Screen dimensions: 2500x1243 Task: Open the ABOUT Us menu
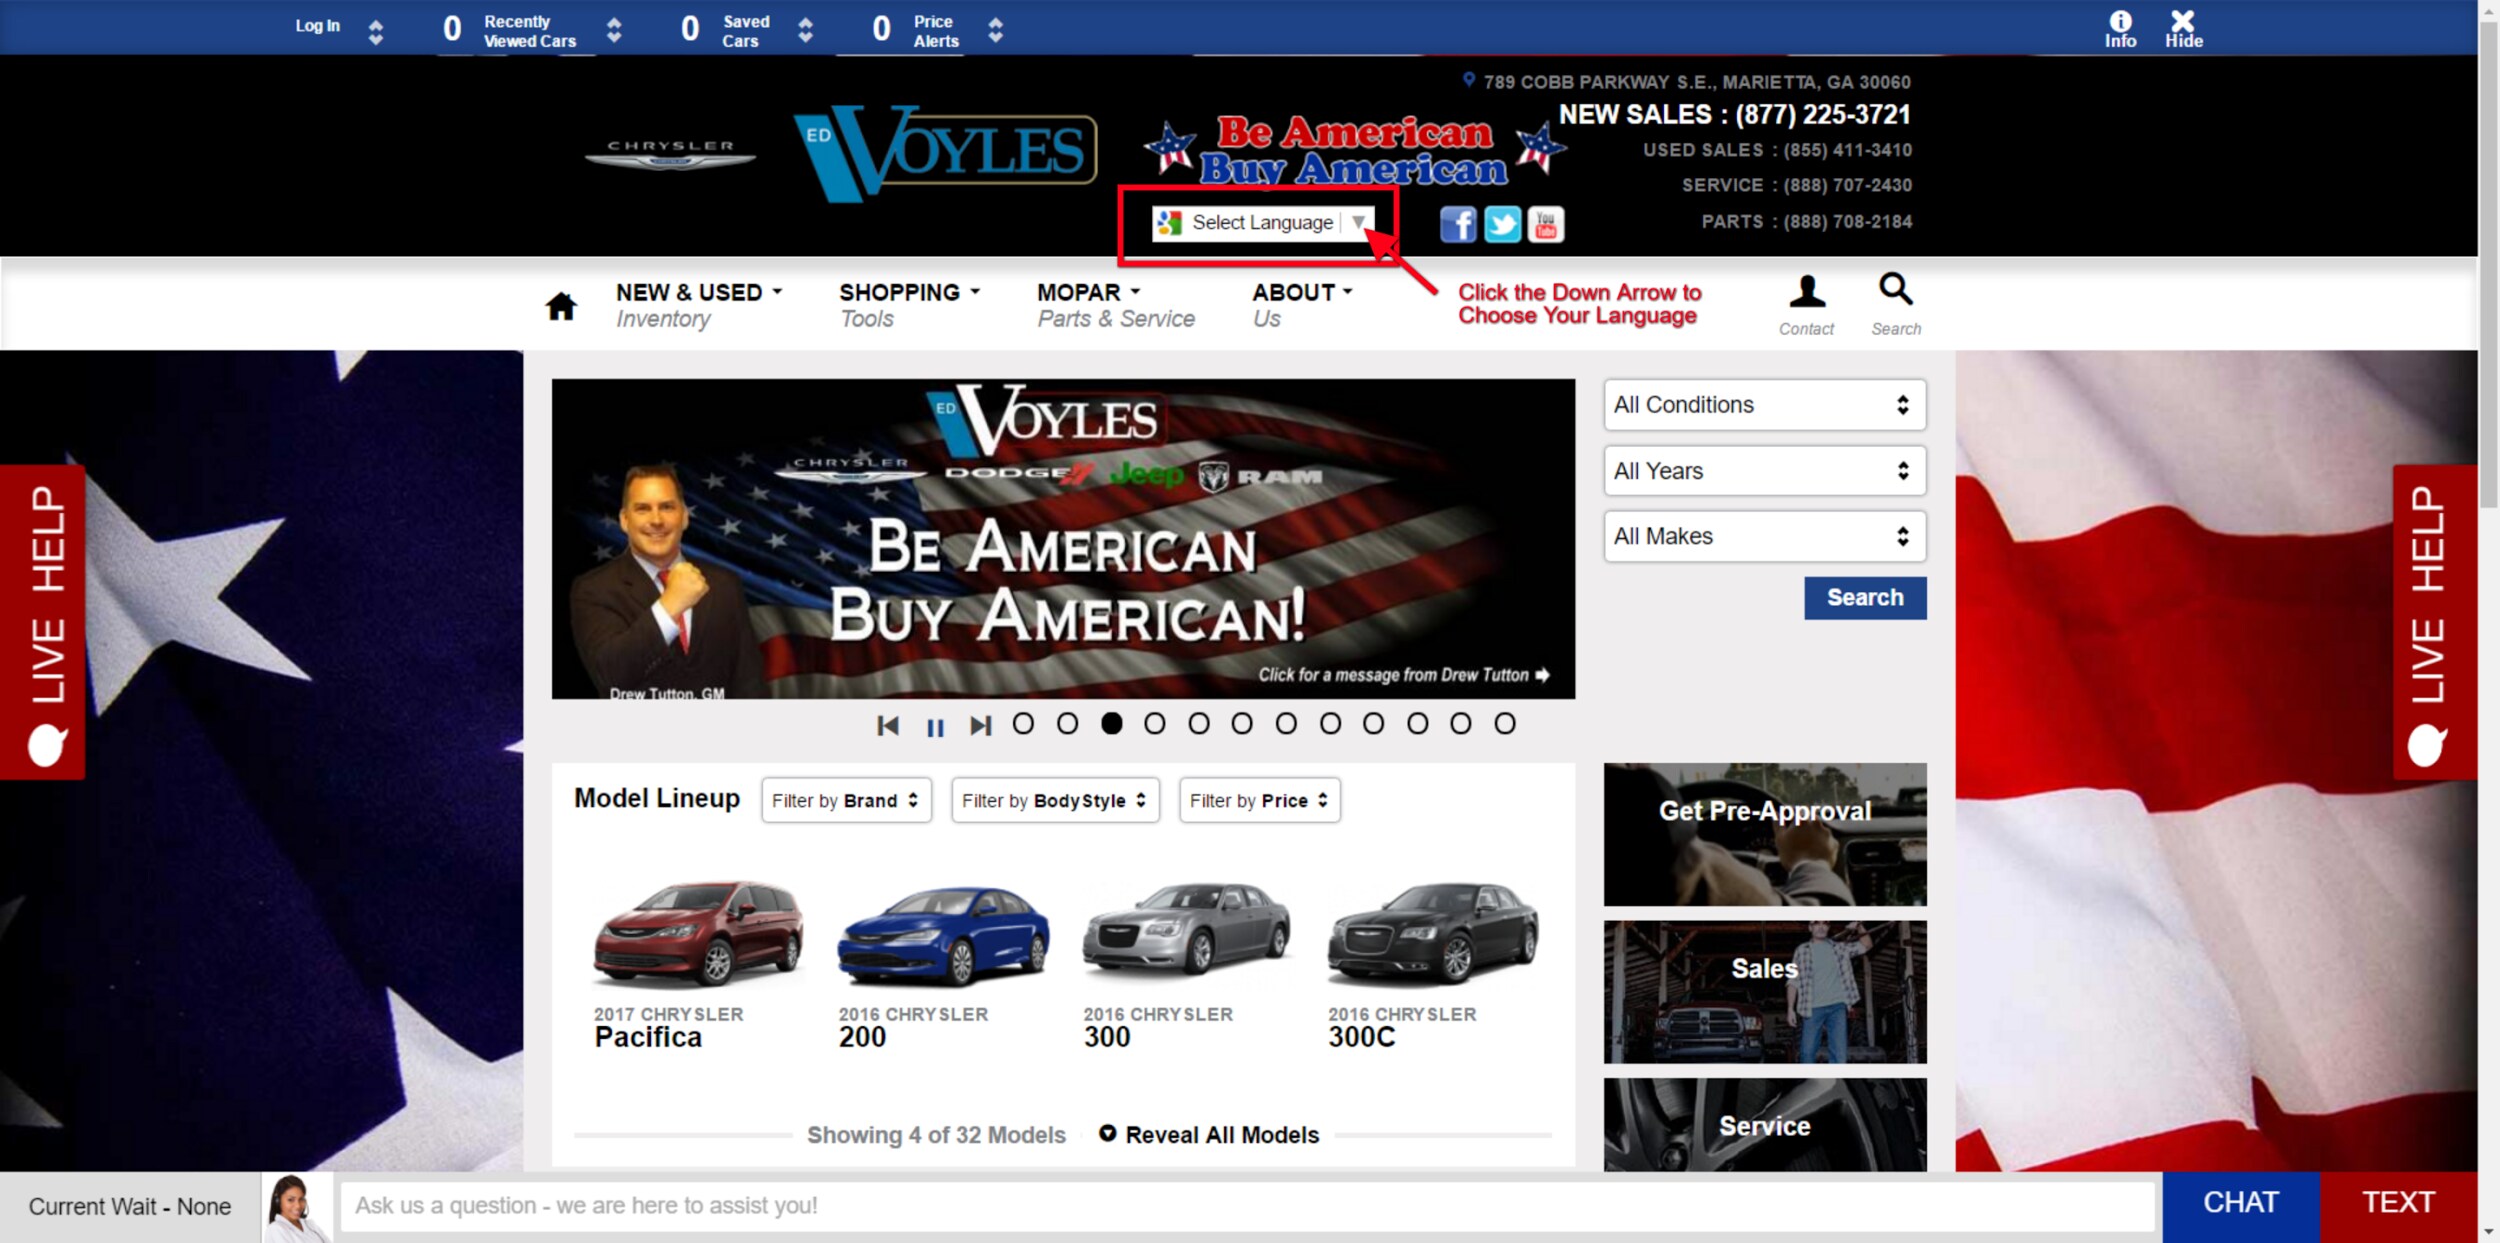(x=1302, y=305)
